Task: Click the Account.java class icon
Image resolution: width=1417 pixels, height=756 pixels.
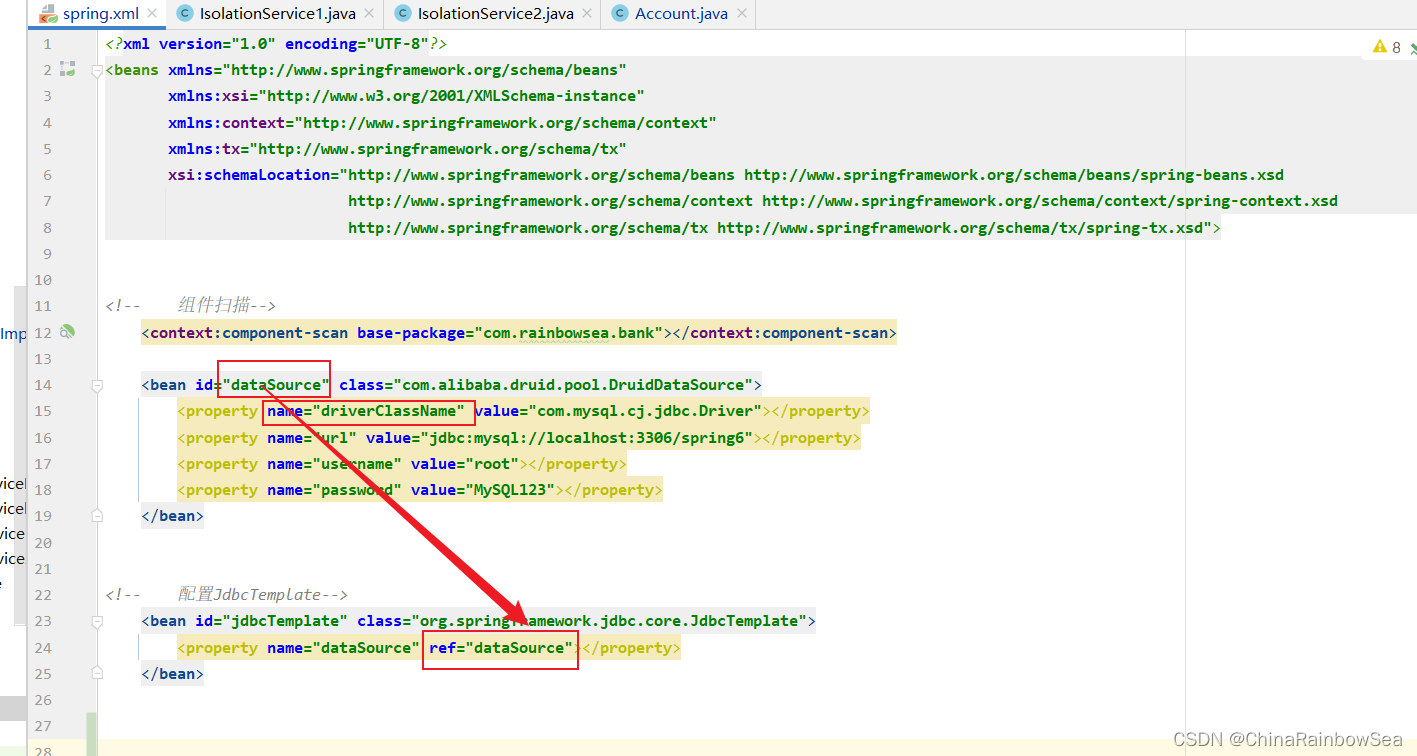Action: [619, 14]
